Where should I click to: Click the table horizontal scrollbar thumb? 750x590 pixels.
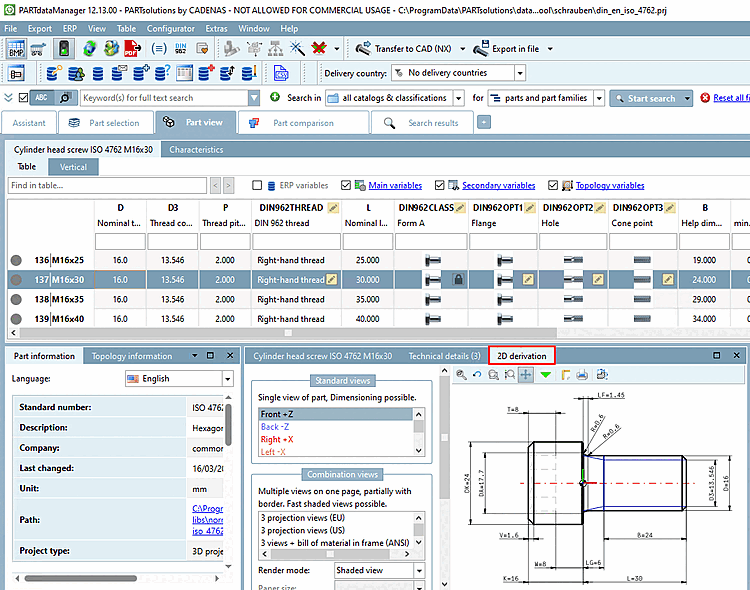288,333
